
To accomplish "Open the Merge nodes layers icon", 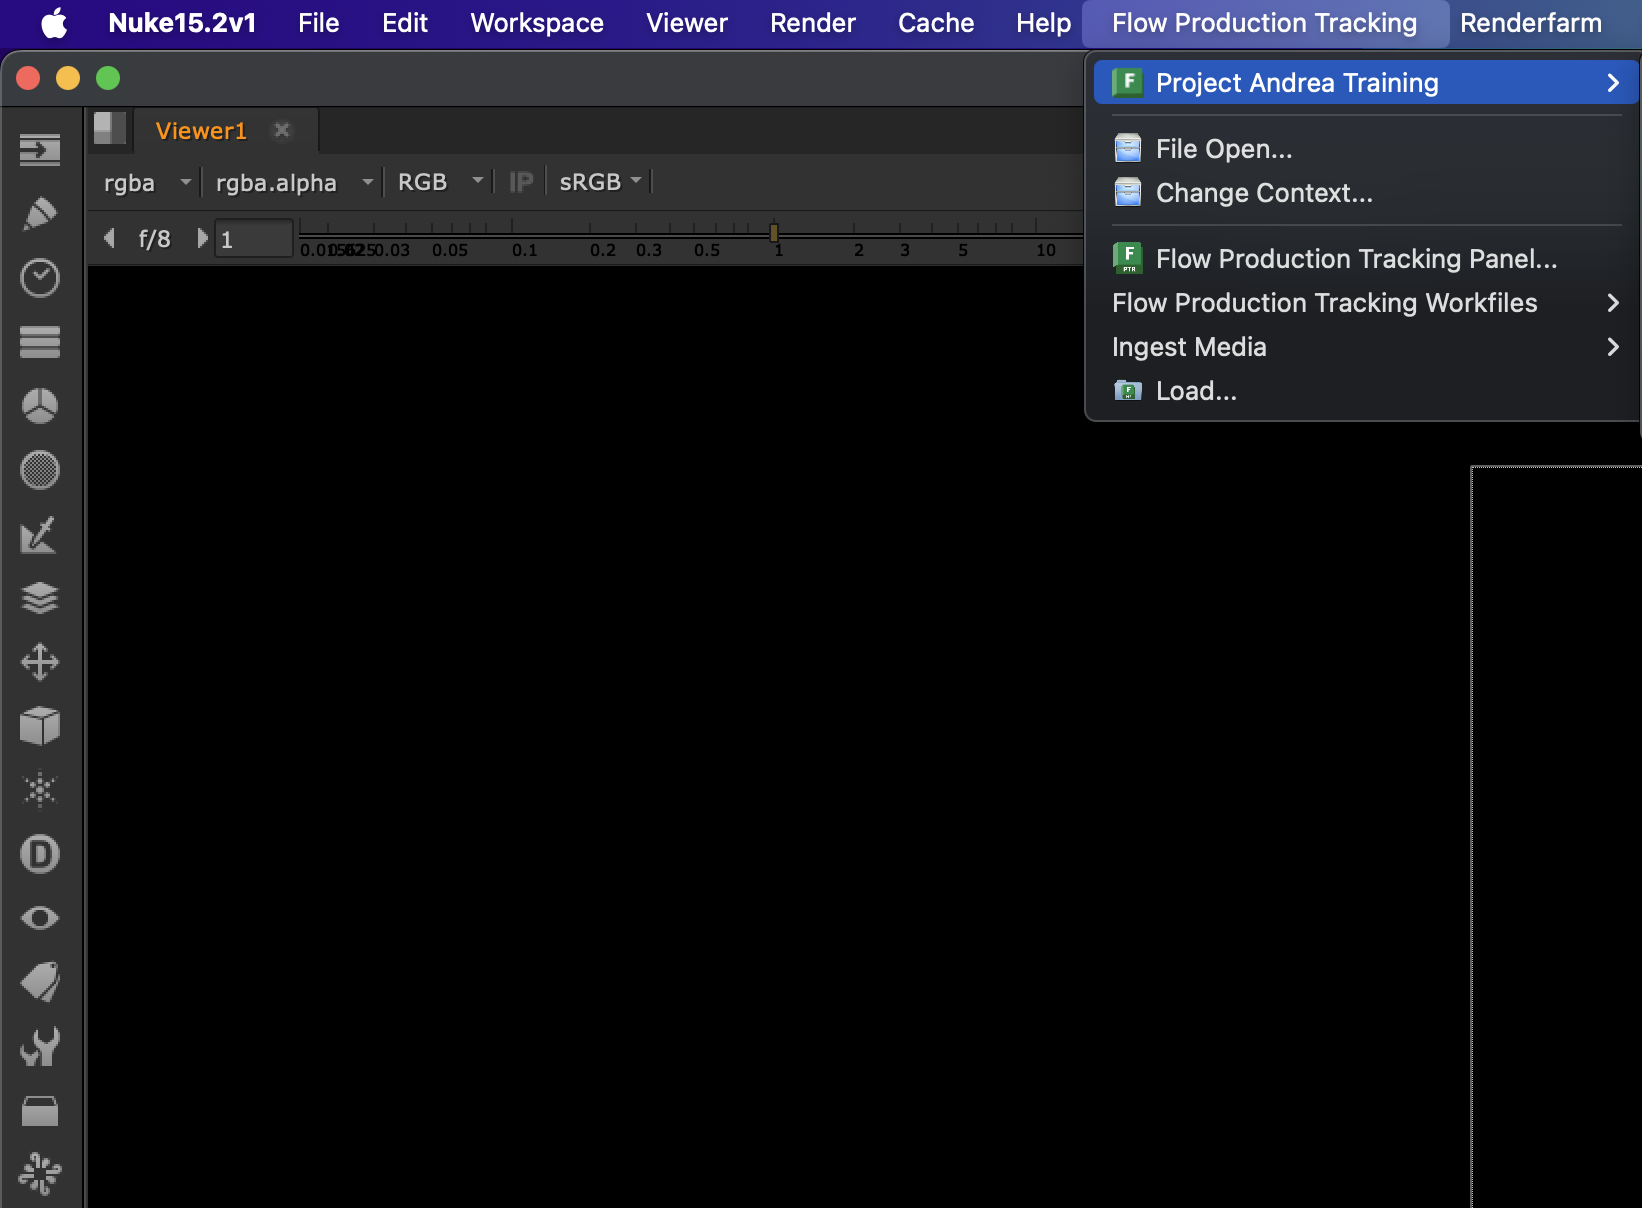I will pyautogui.click(x=40, y=598).
